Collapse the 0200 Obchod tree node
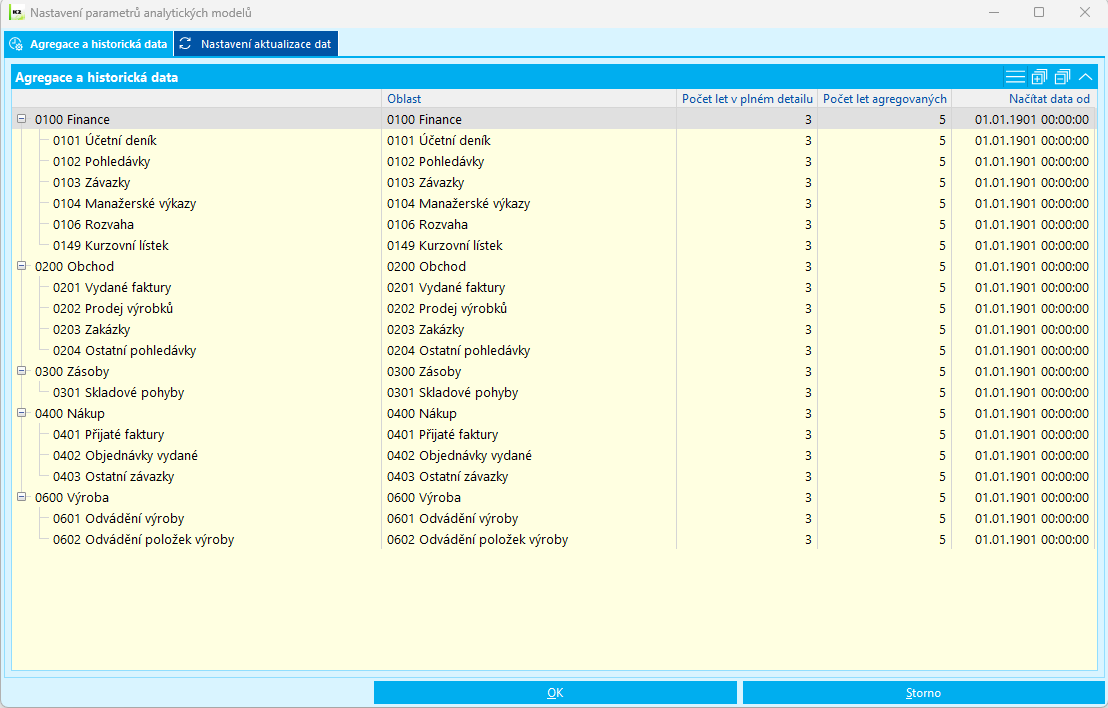Image resolution: width=1108 pixels, height=708 pixels. pos(21,266)
